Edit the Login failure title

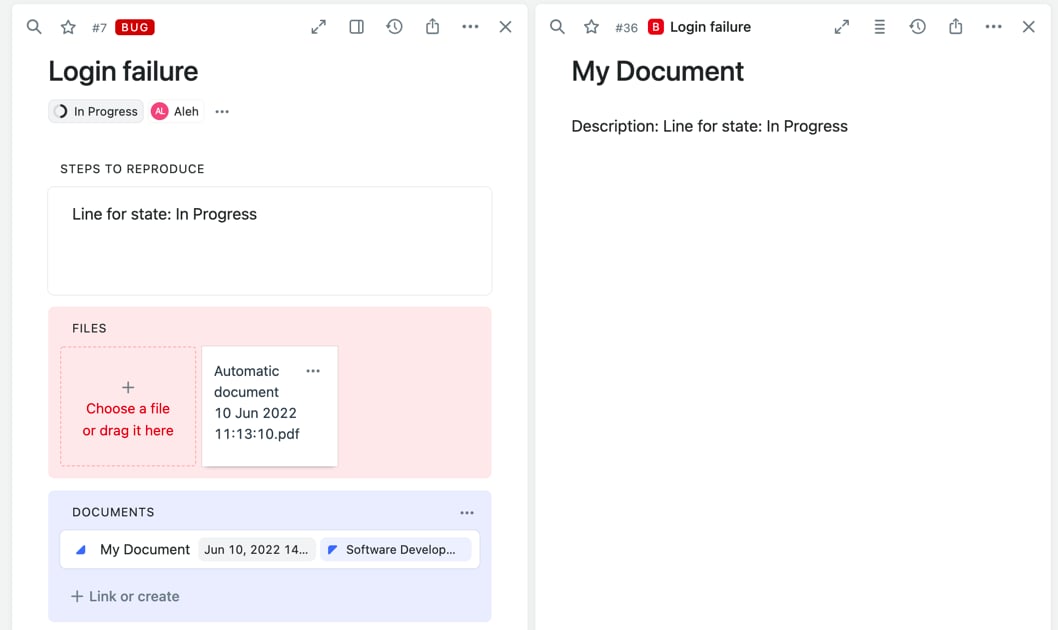pyautogui.click(x=123, y=71)
